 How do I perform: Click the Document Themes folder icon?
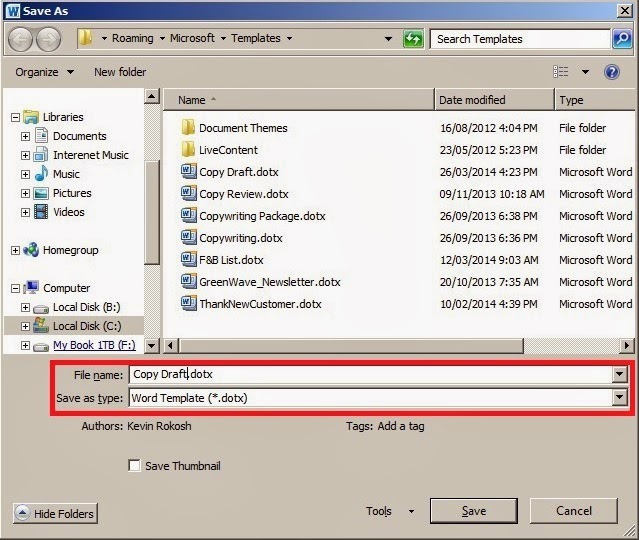tap(188, 128)
